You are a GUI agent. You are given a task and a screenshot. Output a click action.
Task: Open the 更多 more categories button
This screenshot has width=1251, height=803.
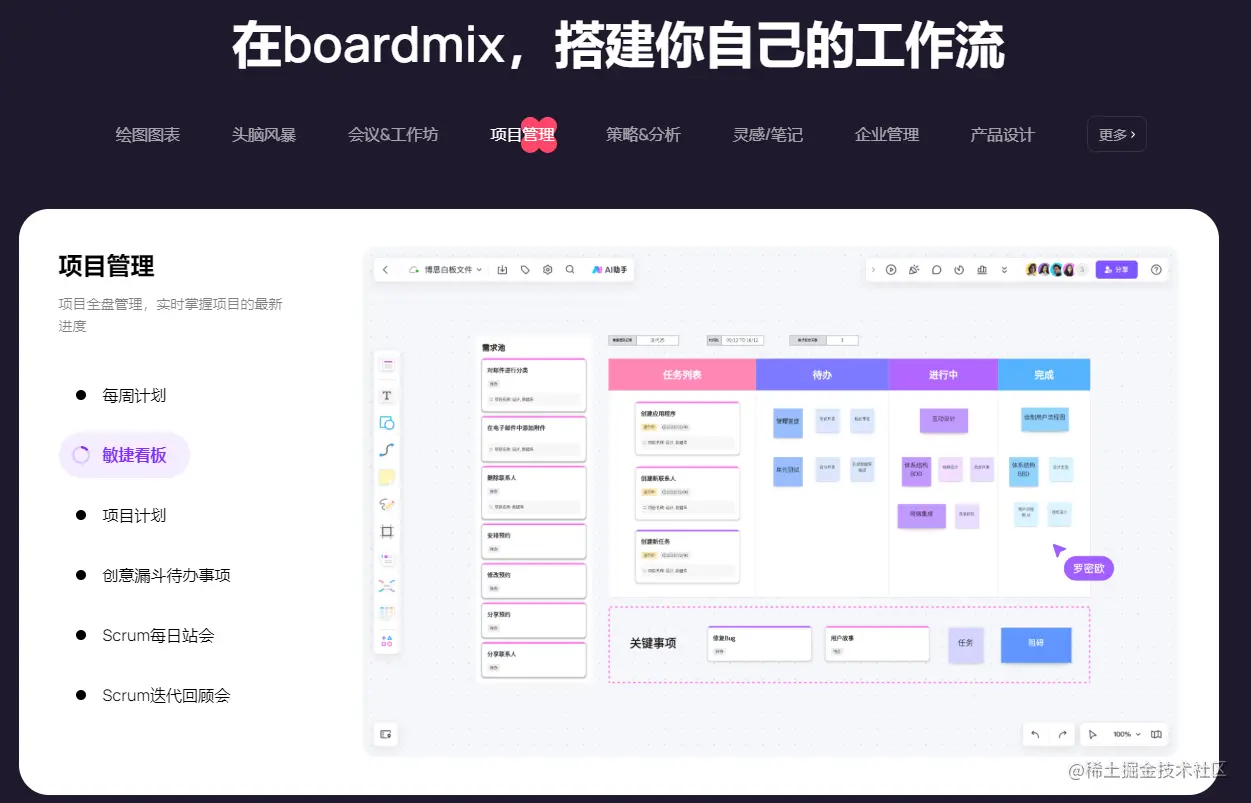pos(1117,134)
